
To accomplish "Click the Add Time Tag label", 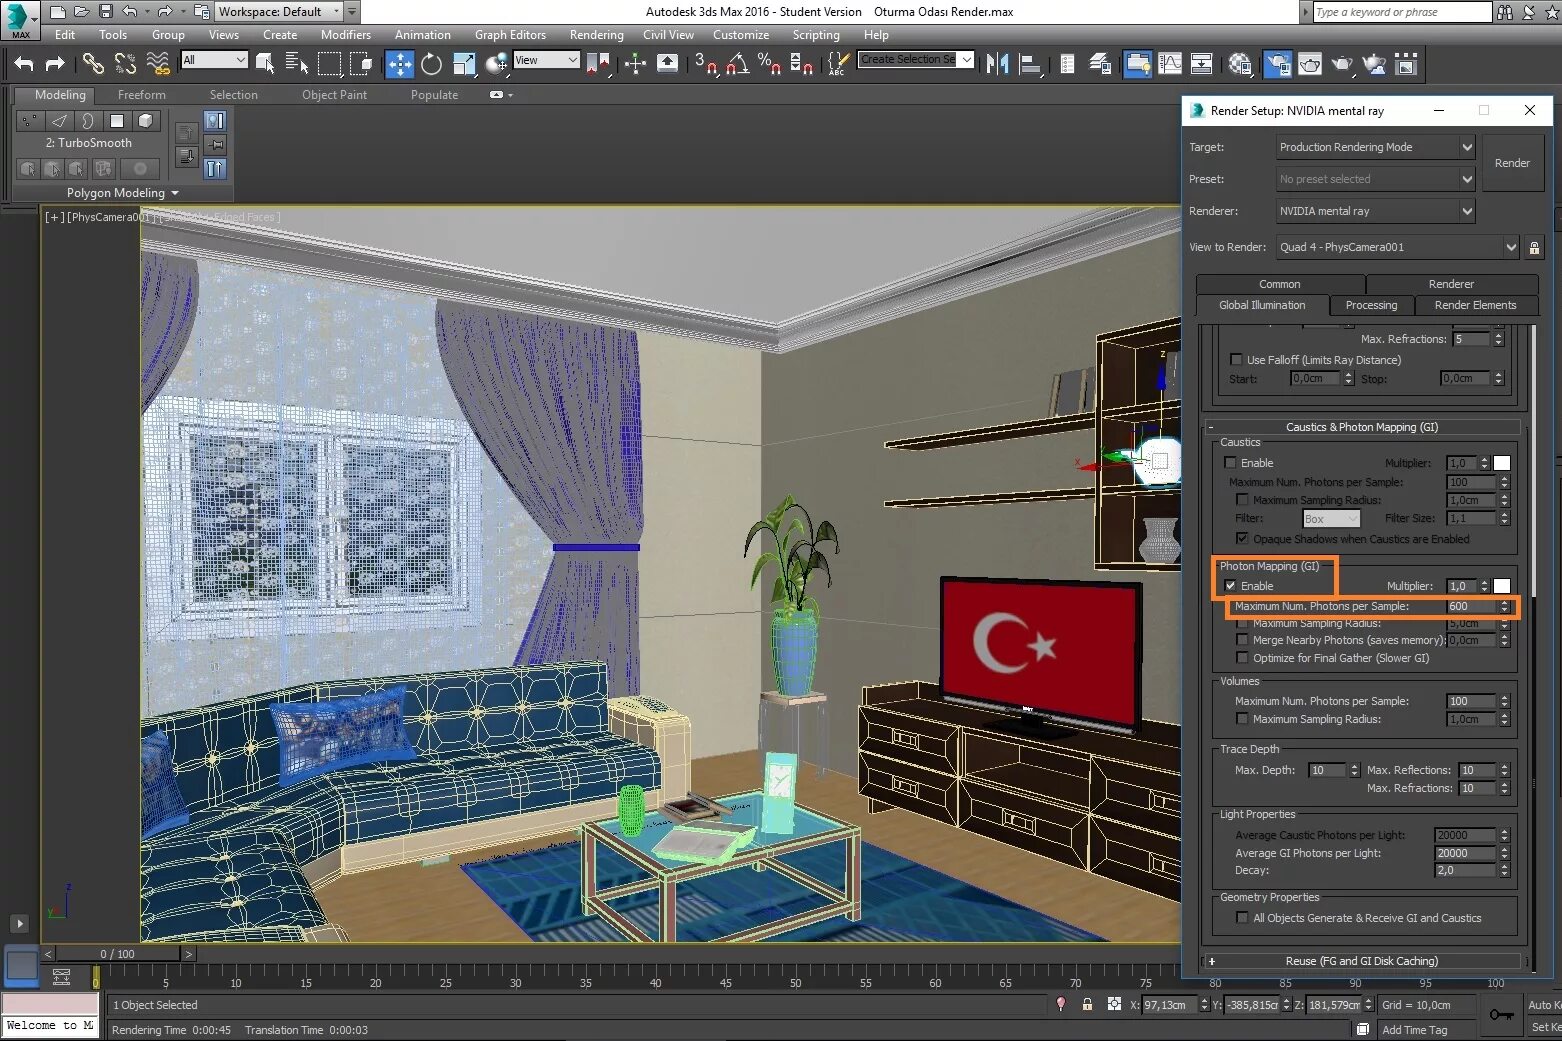I will [1414, 1030].
